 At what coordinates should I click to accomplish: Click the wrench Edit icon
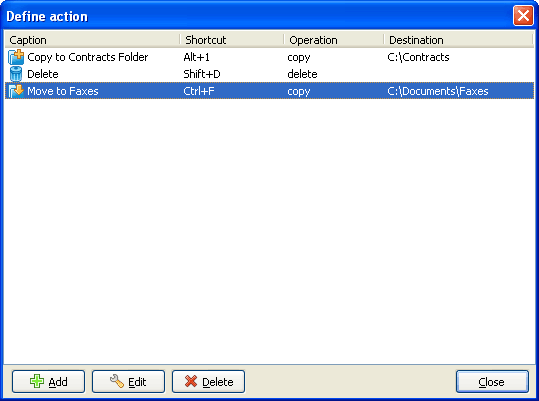click(x=117, y=381)
